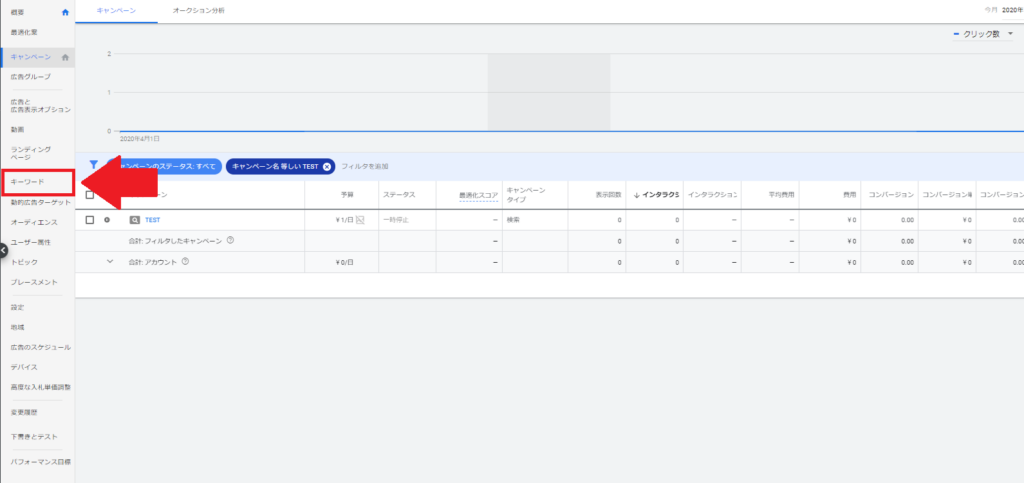The height and width of the screenshot is (483, 1024).
Task: Open 地域 in the side menu
Action: [17, 327]
